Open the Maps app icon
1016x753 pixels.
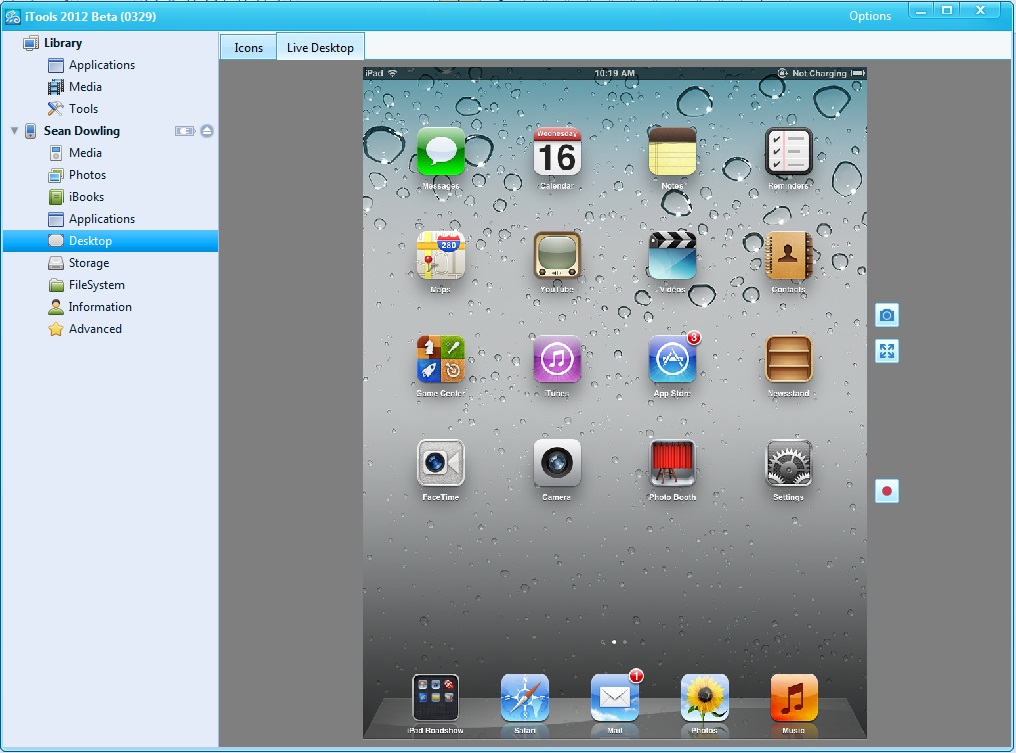tap(441, 255)
